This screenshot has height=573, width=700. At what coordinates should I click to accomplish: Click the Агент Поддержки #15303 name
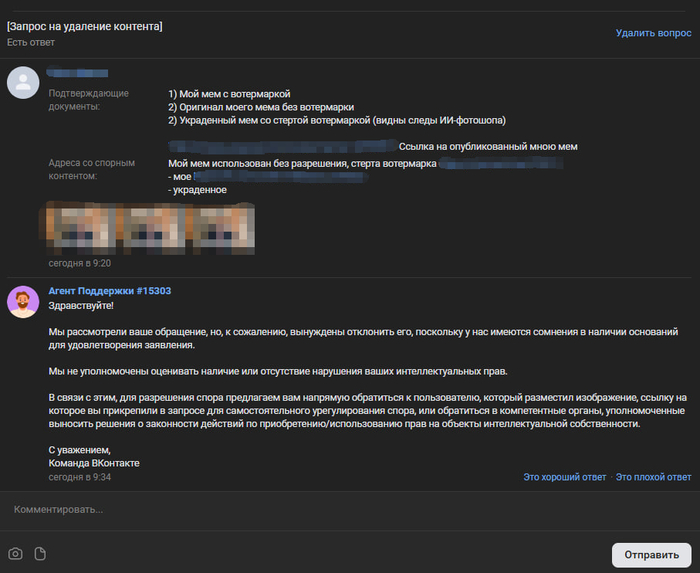[x=110, y=291]
